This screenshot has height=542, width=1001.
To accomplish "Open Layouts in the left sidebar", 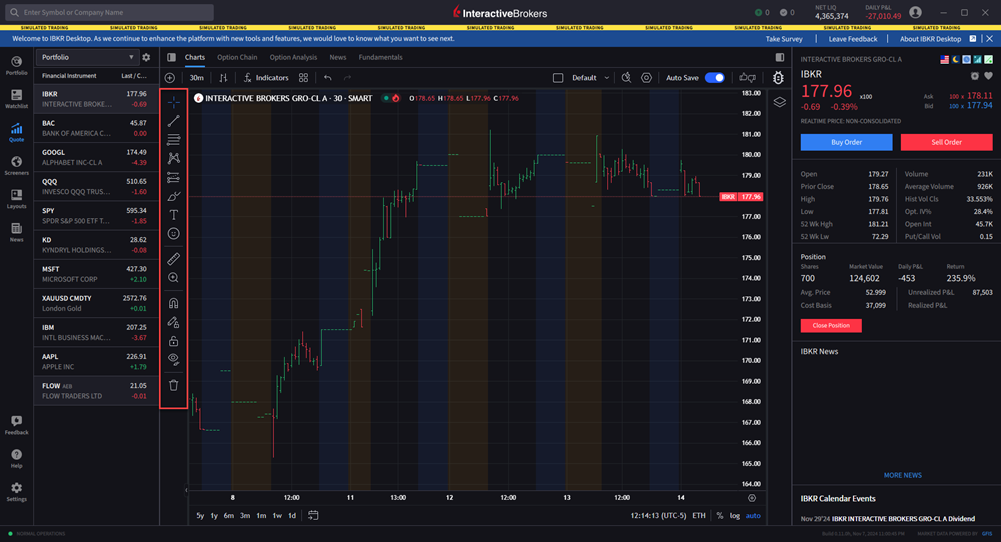I will 17,199.
